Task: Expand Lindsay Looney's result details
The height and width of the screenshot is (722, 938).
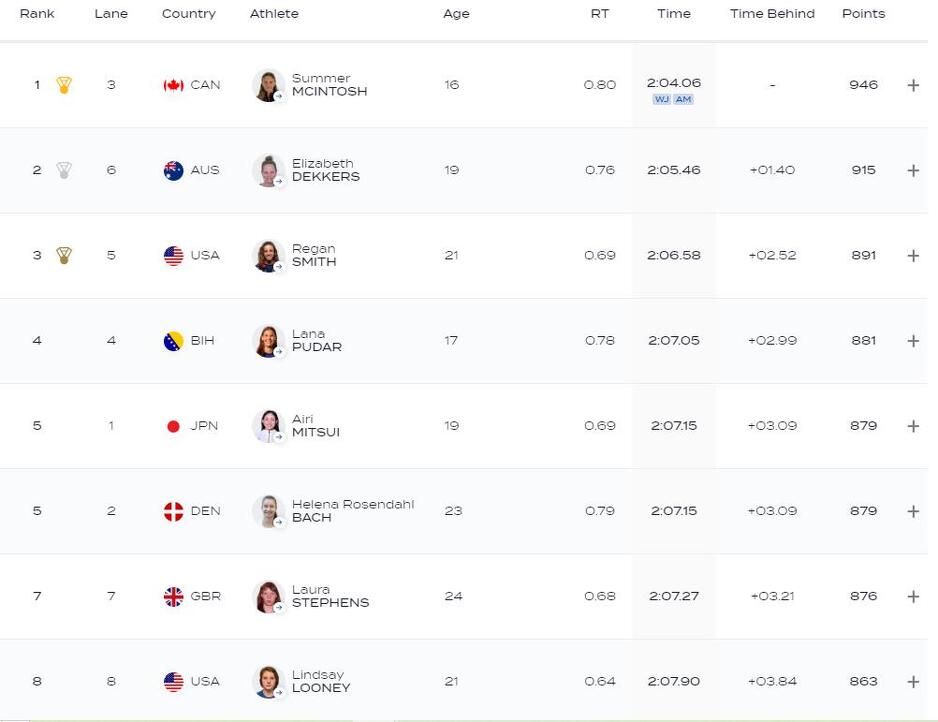Action: (x=913, y=682)
